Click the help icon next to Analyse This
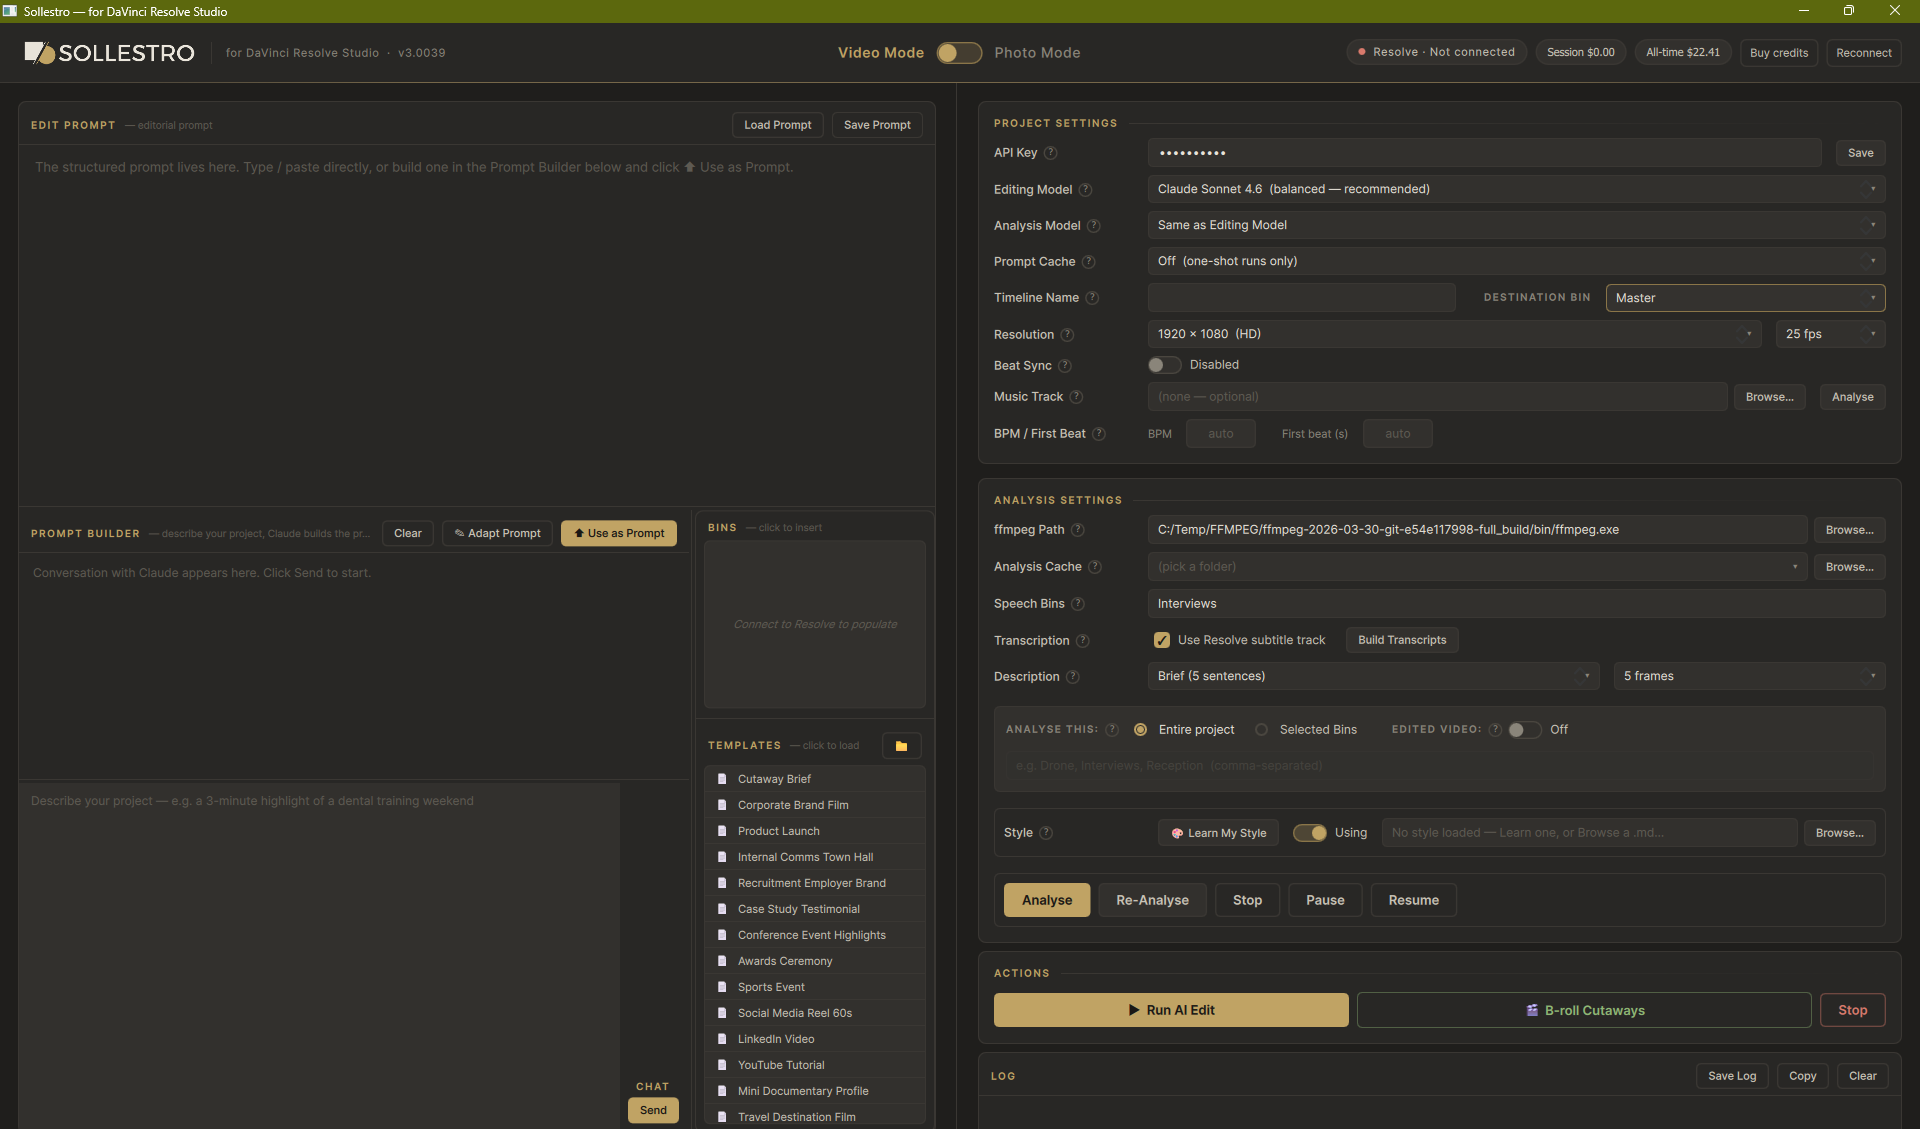The width and height of the screenshot is (1920, 1129). [x=1112, y=730]
